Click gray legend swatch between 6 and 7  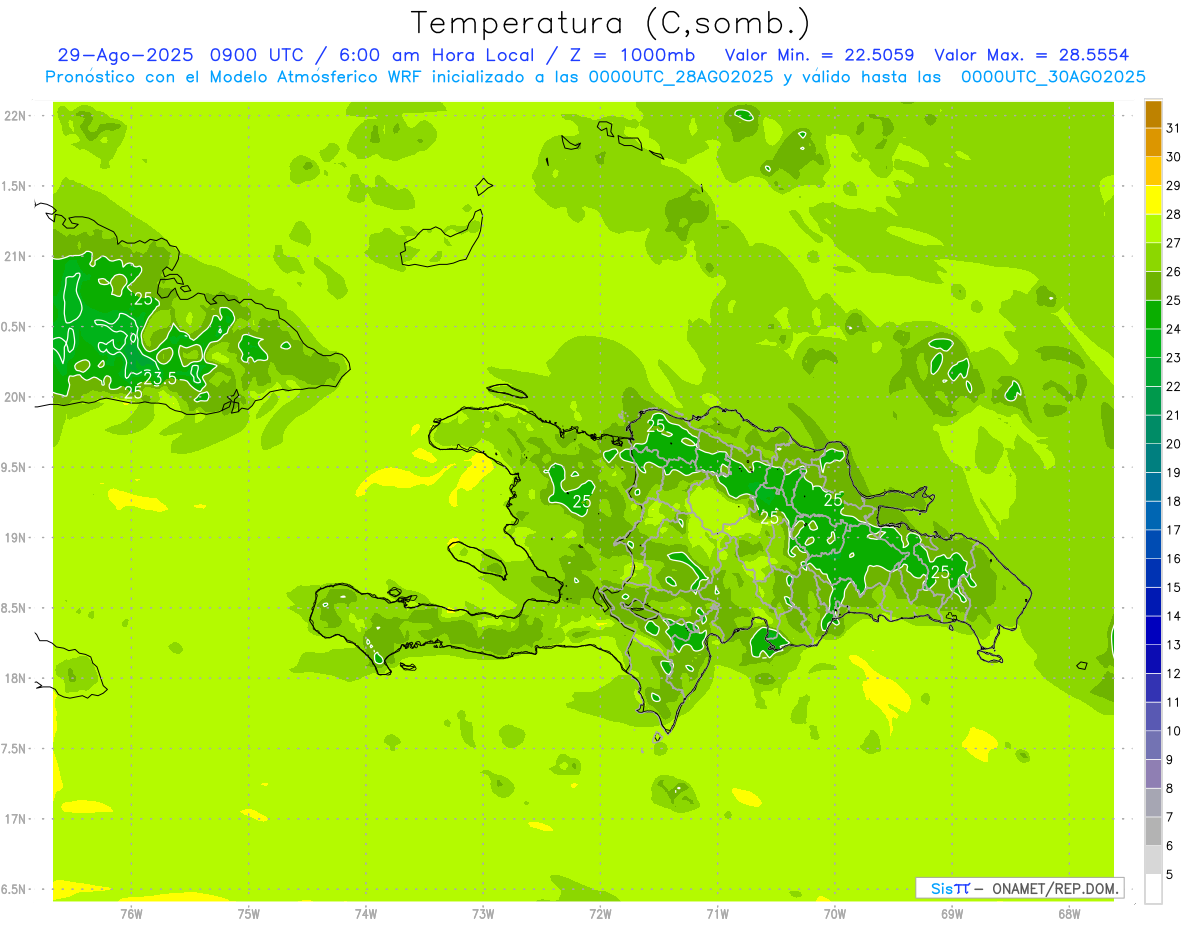pos(1153,831)
